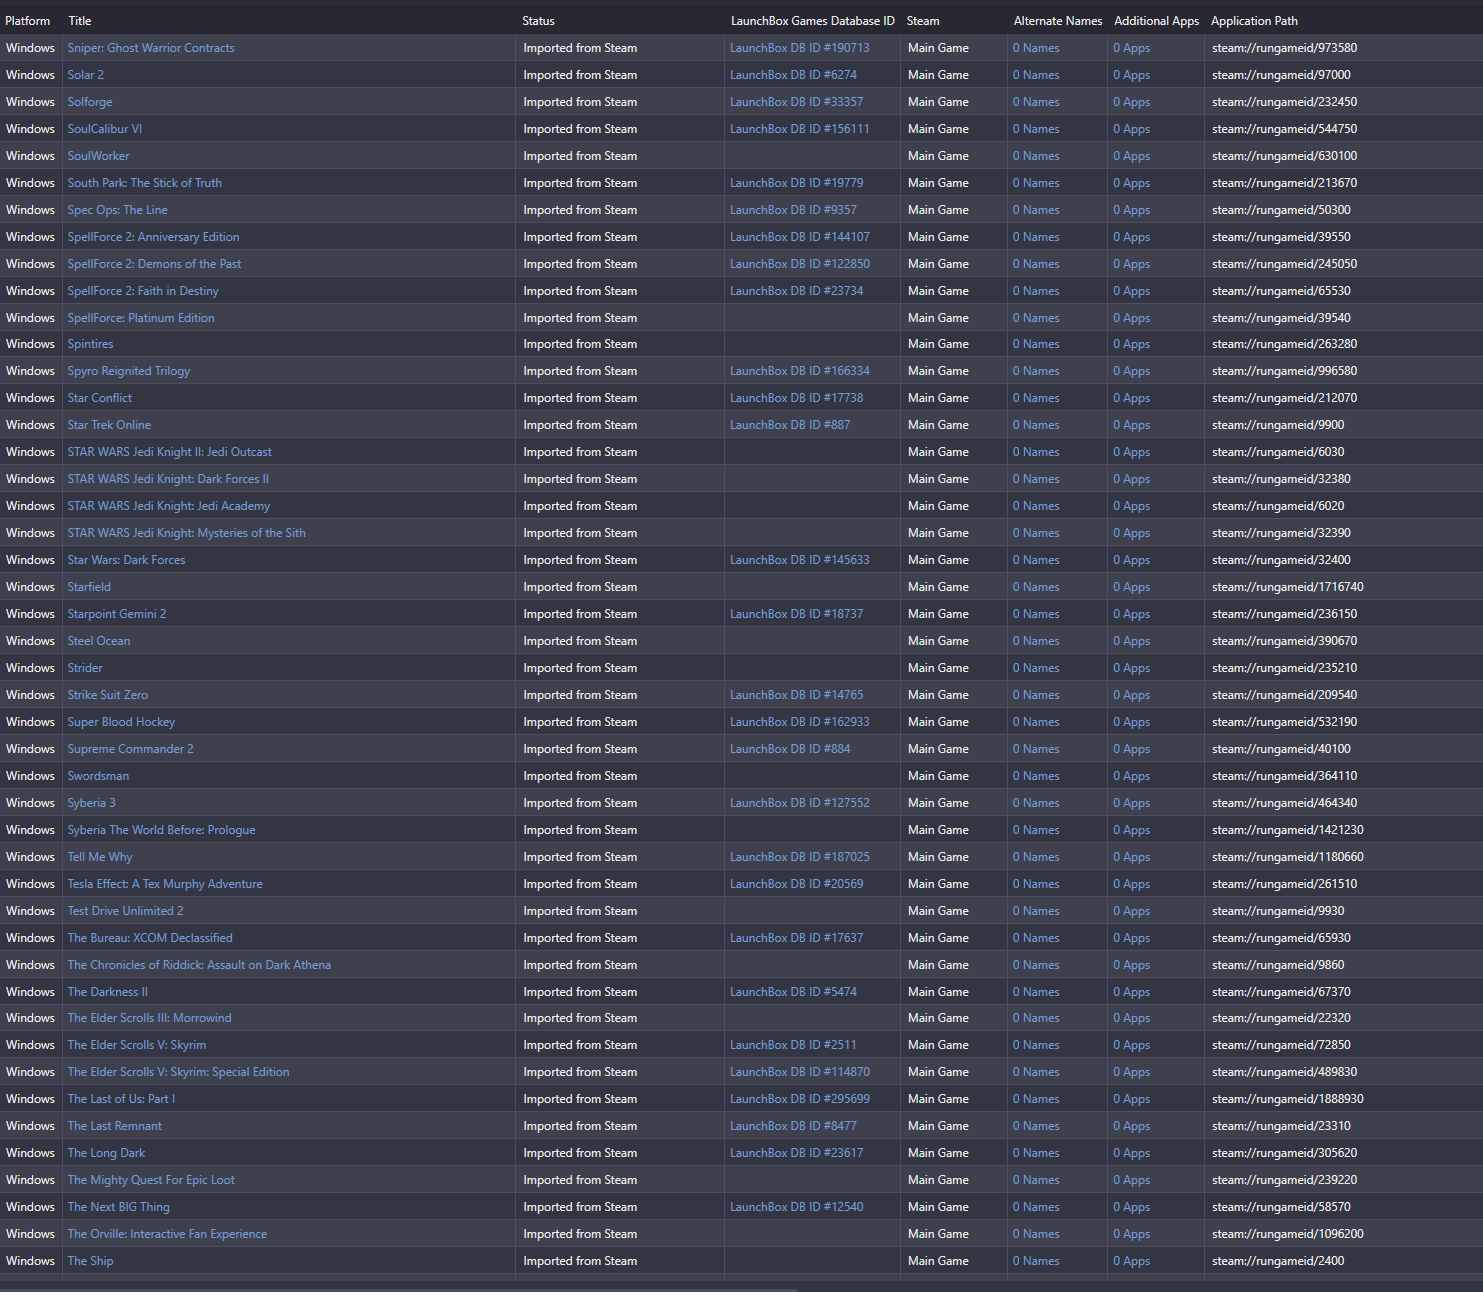1483x1292 pixels.
Task: Open Test Drive Unlimited 2 title
Action: click(126, 911)
